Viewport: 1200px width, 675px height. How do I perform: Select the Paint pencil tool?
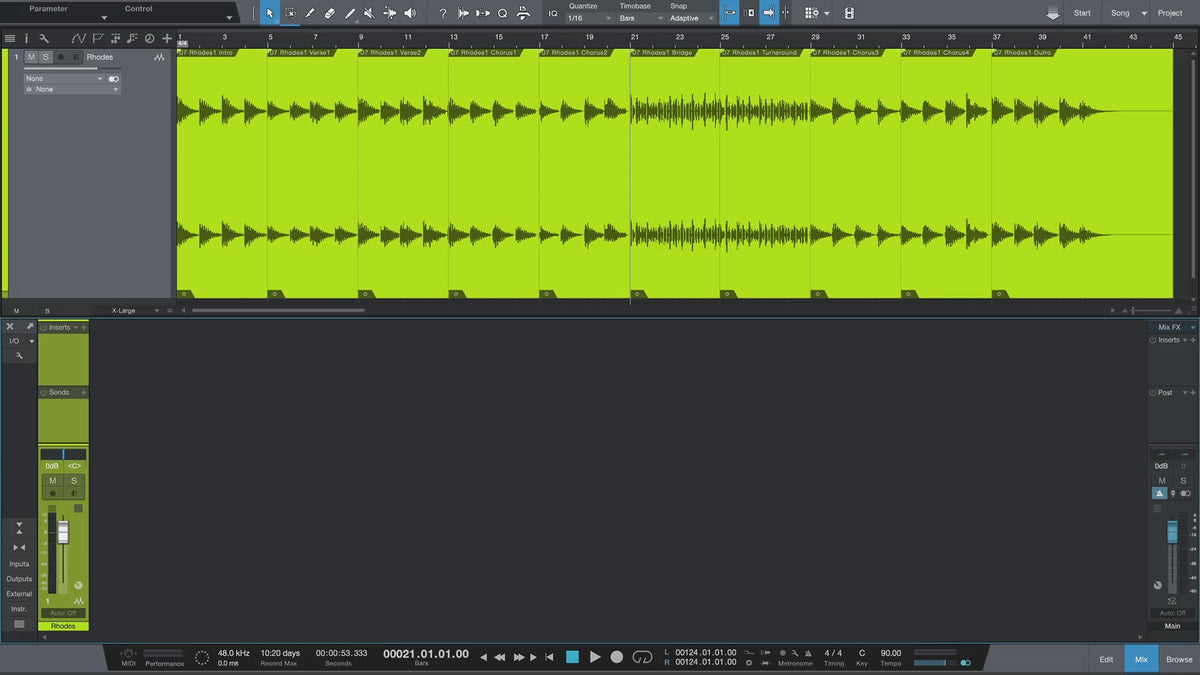[350, 13]
